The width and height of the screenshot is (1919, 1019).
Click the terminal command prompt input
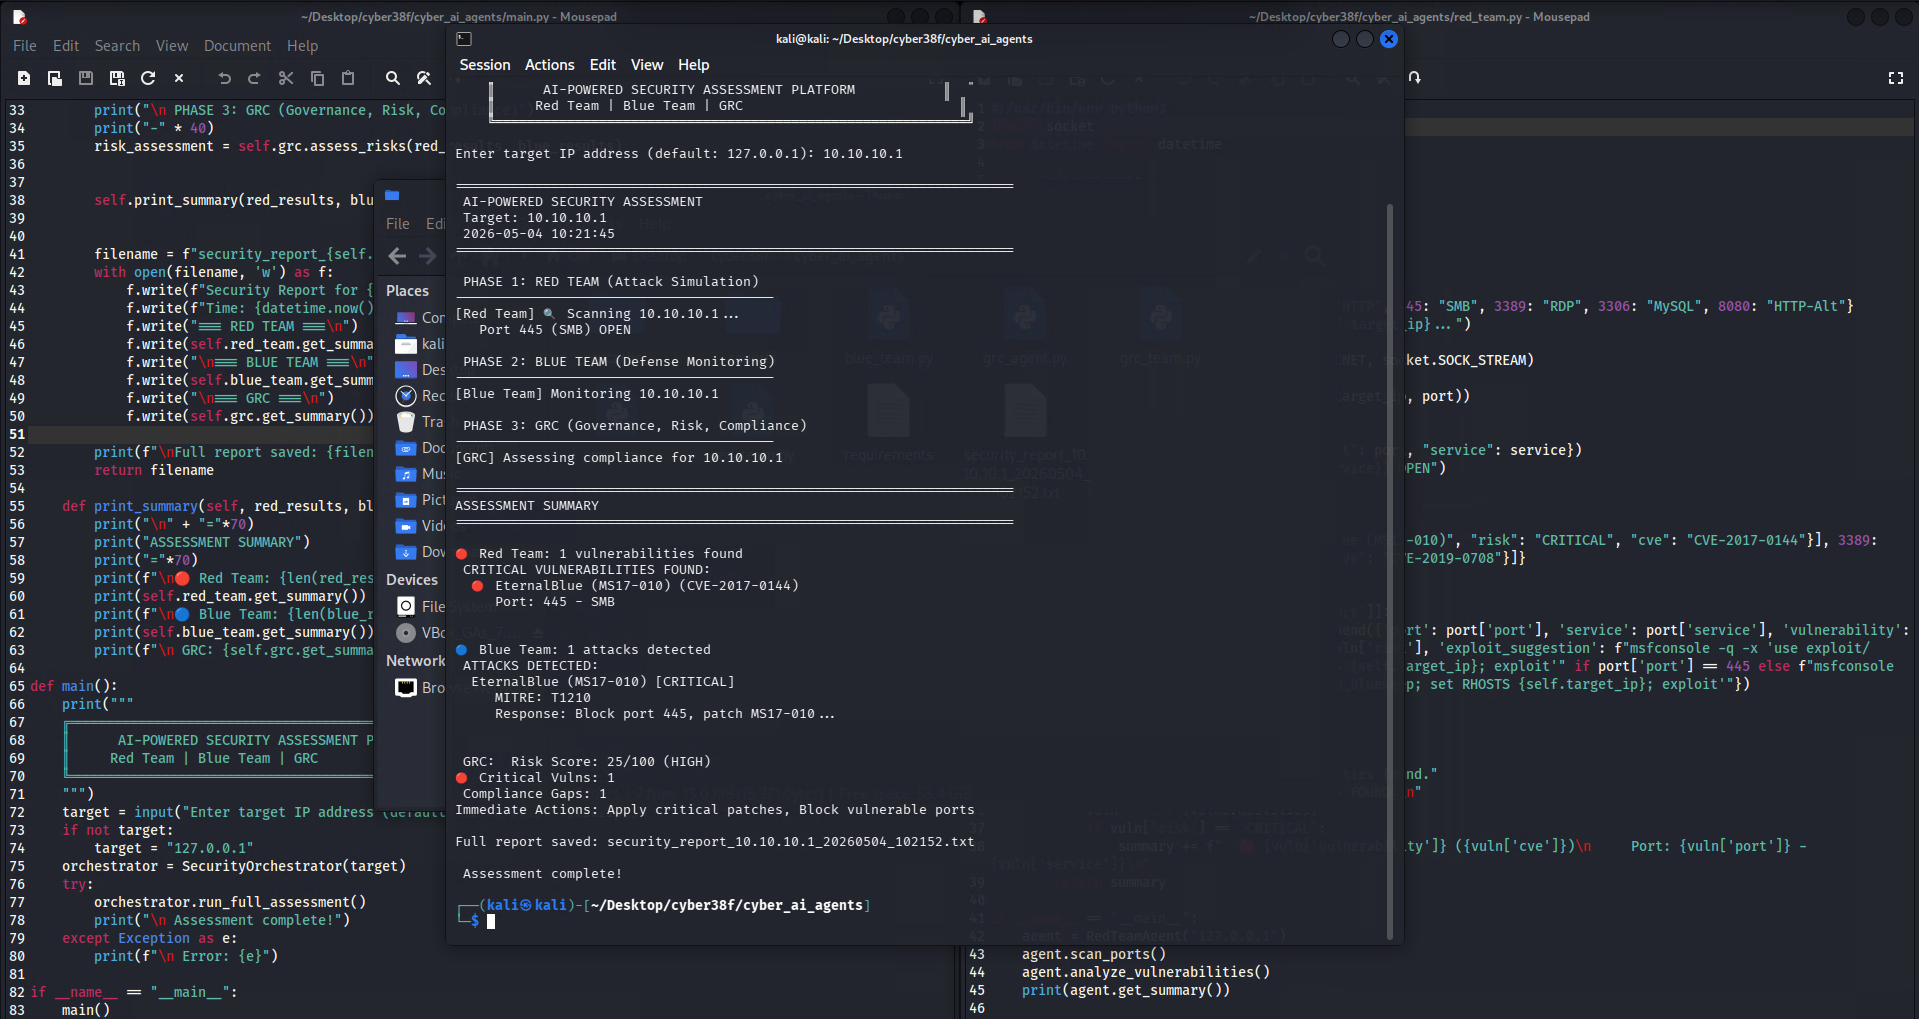click(x=491, y=922)
